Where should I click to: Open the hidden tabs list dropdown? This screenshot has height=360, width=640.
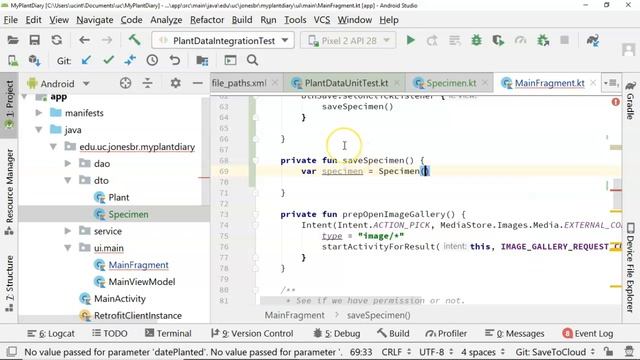611,83
